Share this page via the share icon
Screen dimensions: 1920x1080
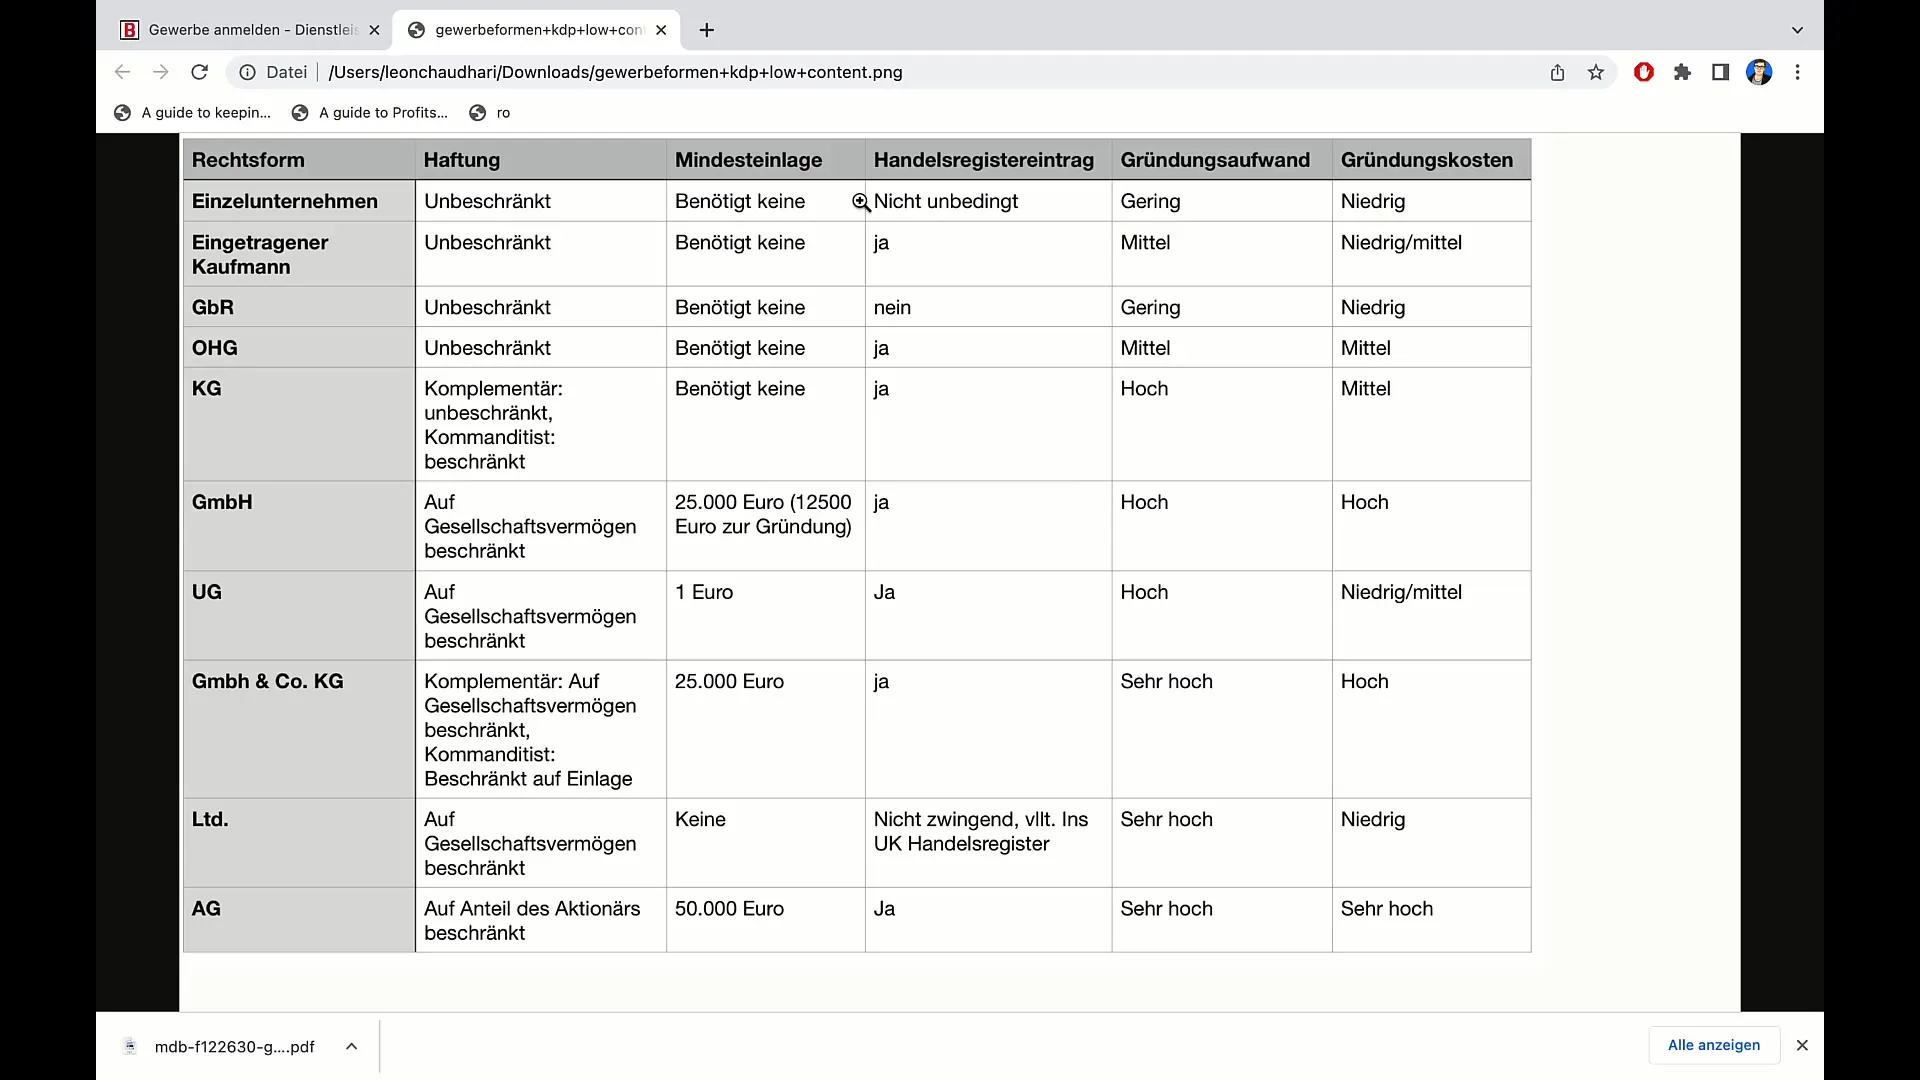click(x=1557, y=72)
